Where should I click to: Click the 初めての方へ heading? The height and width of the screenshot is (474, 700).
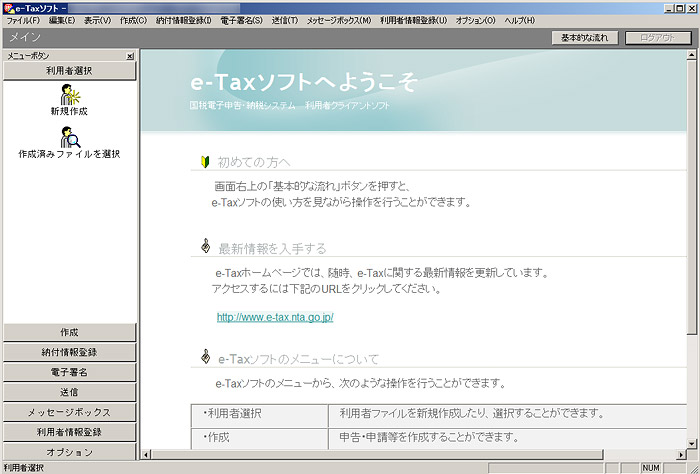[254, 162]
